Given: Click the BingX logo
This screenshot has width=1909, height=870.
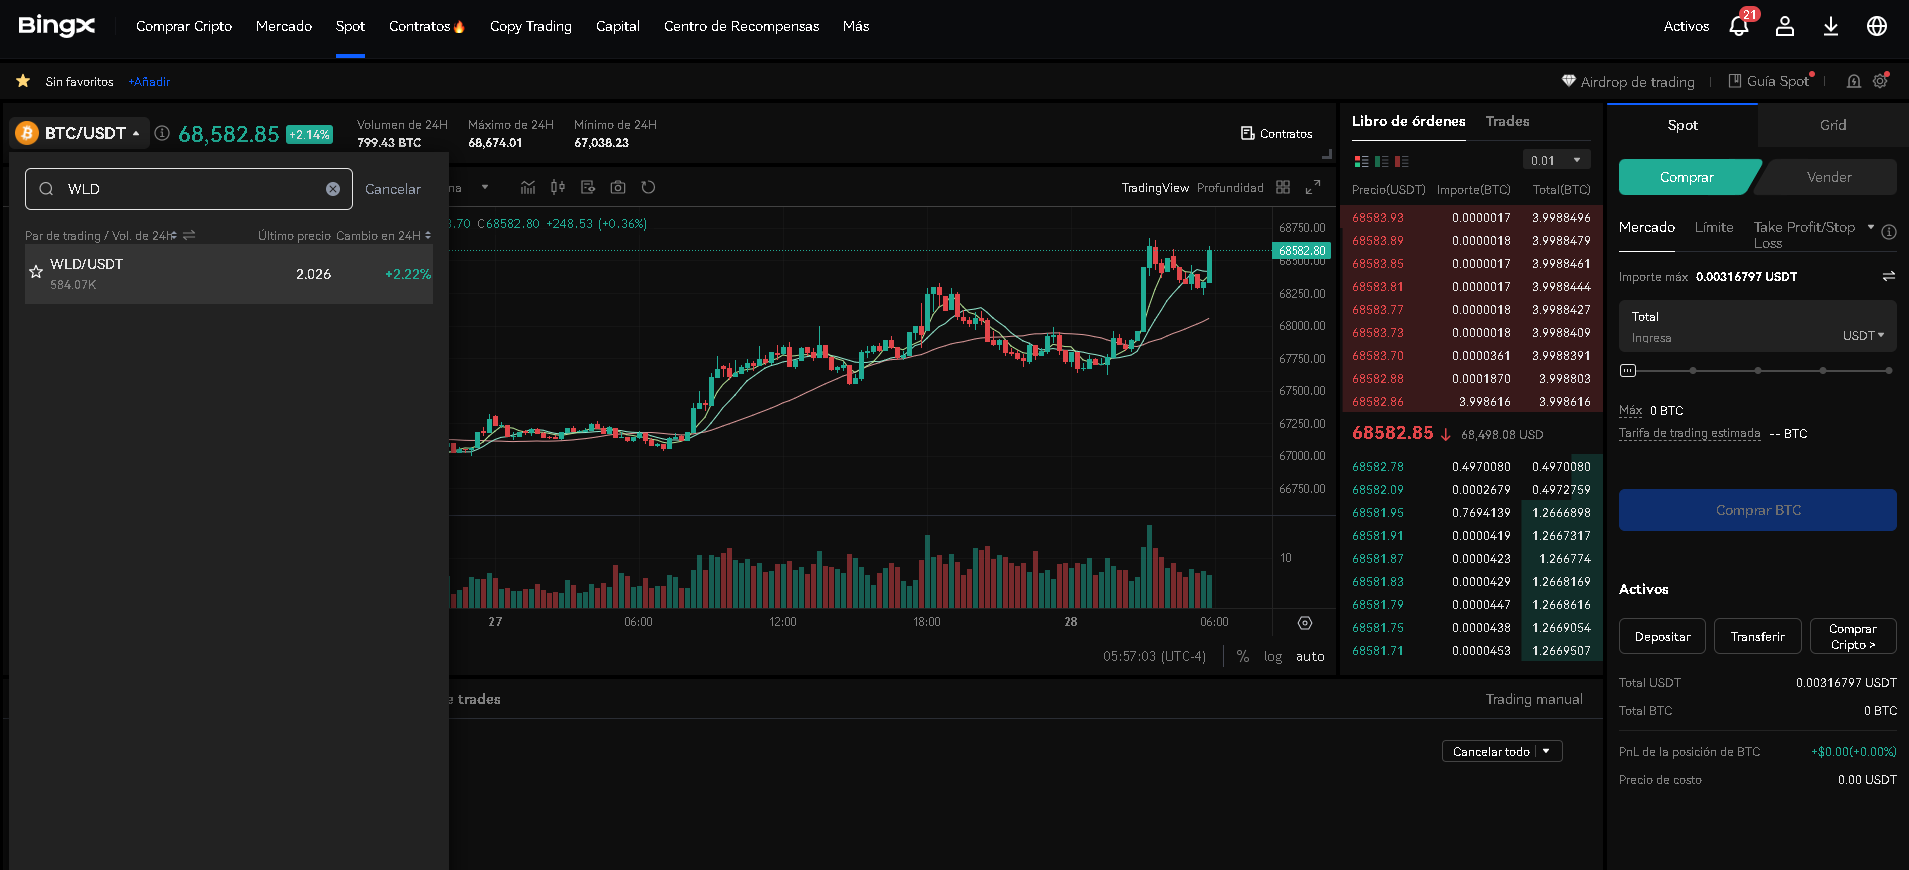Looking at the screenshot, I should tap(57, 26).
